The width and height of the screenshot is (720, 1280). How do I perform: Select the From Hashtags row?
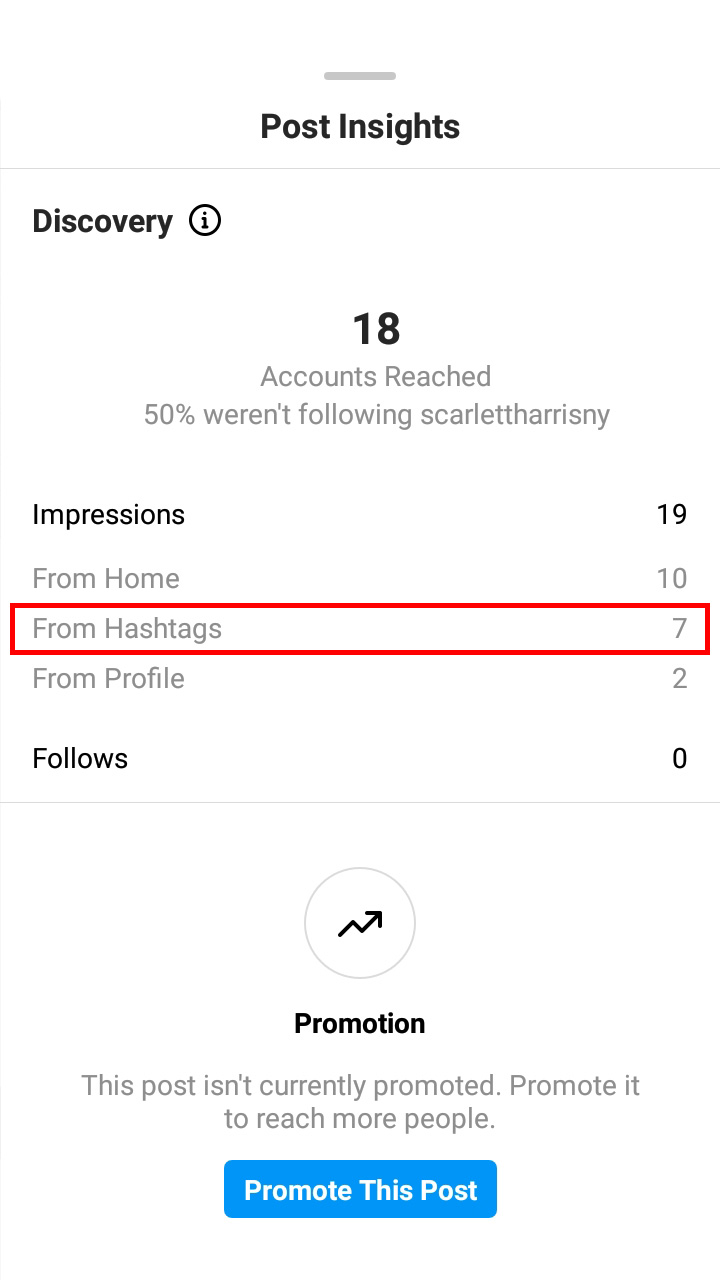(x=360, y=628)
